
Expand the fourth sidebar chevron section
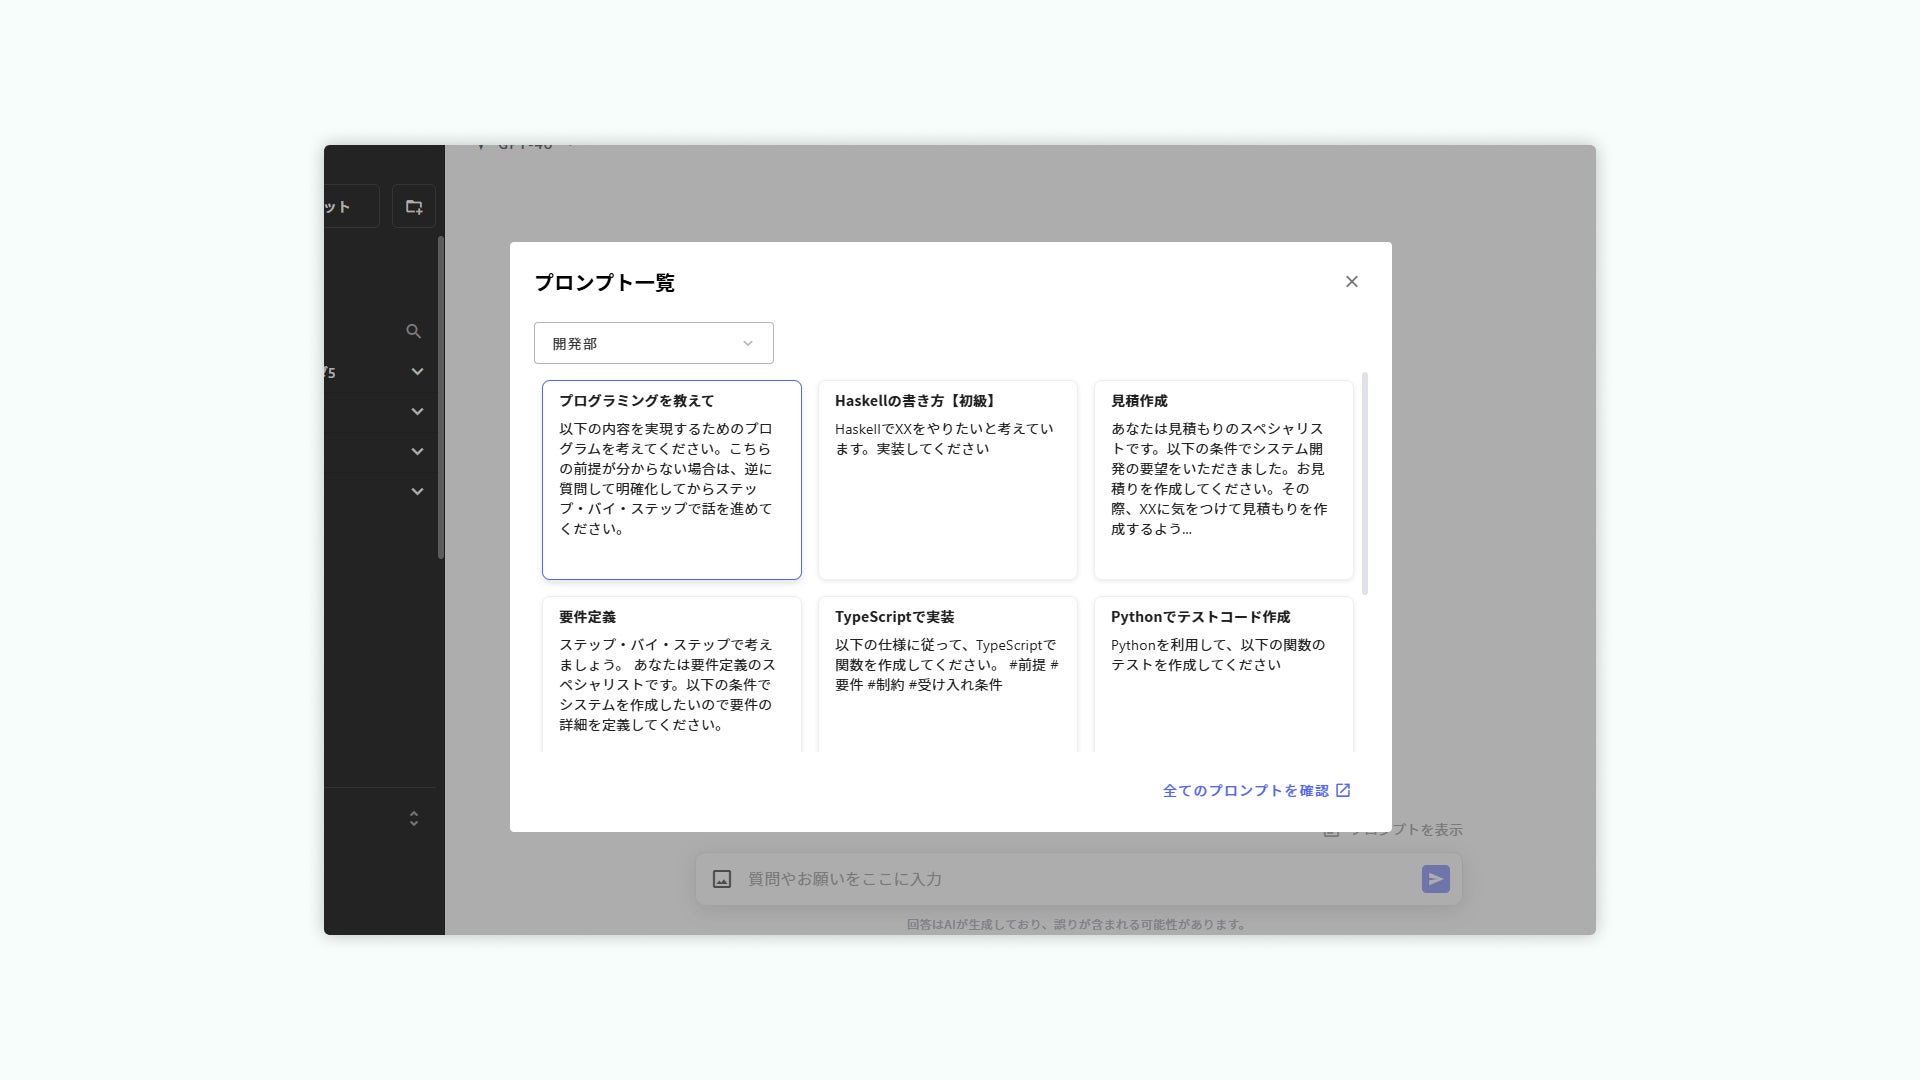417,492
